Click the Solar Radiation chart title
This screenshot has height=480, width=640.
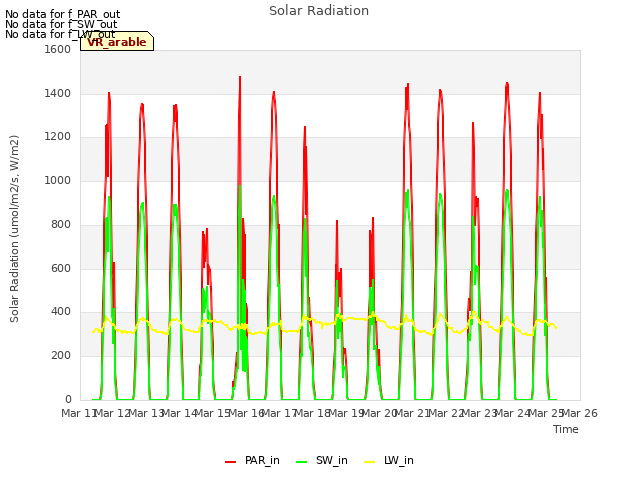pyautogui.click(x=319, y=11)
